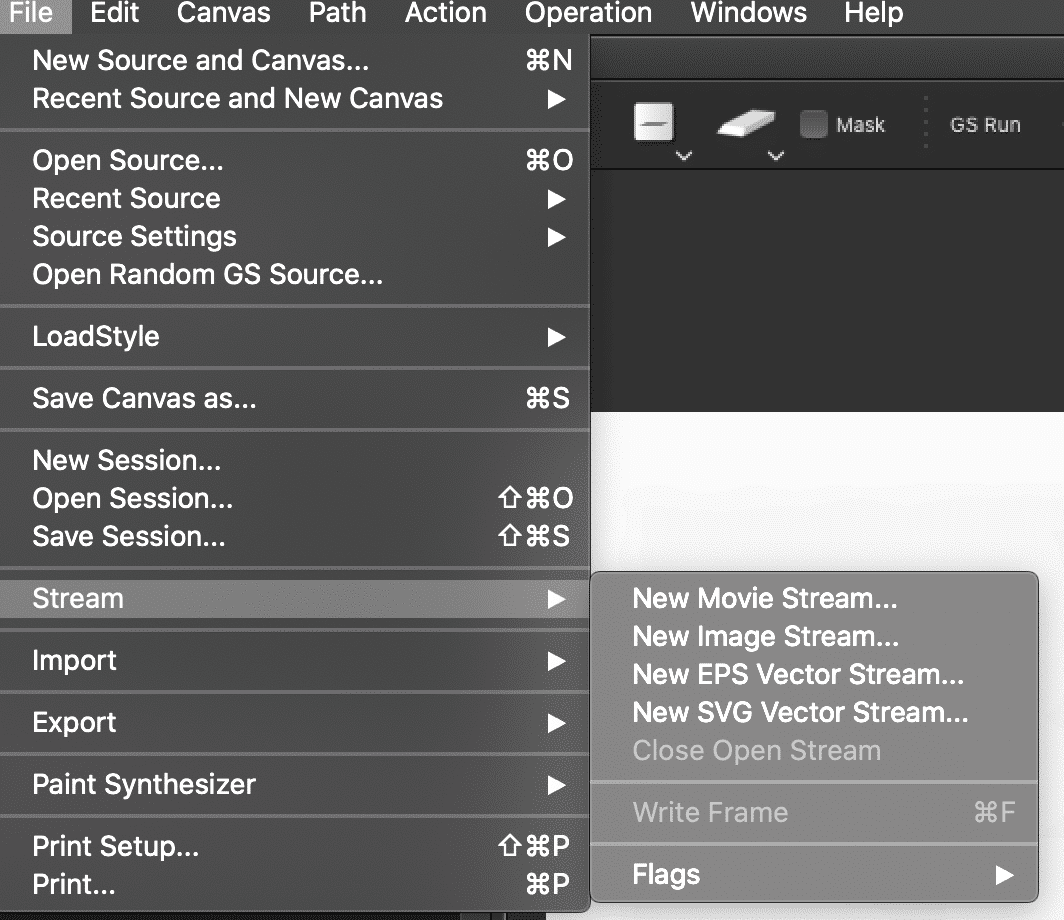Expand the Recent Source submenu
Viewport: 1064px width, 920px height.
[294, 199]
